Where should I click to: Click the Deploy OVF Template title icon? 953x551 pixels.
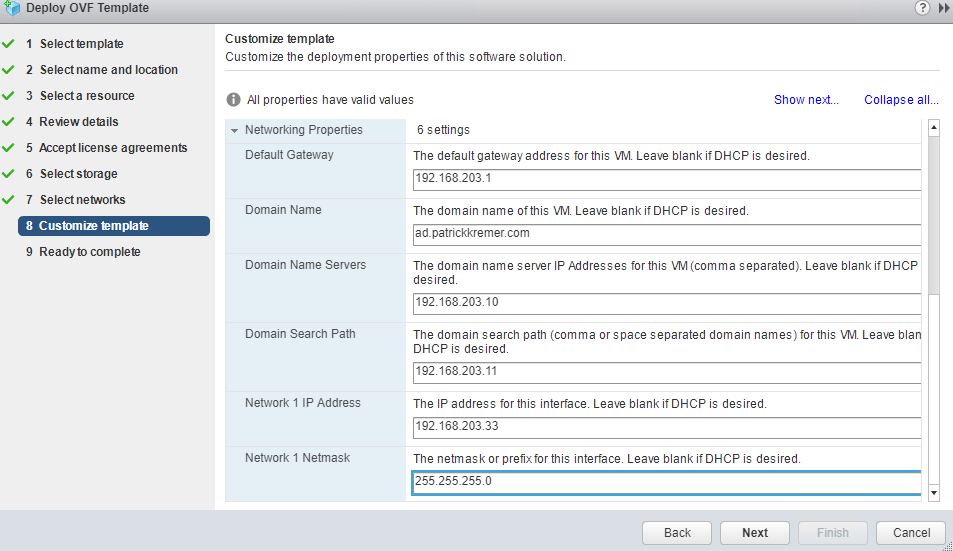[x=12, y=8]
